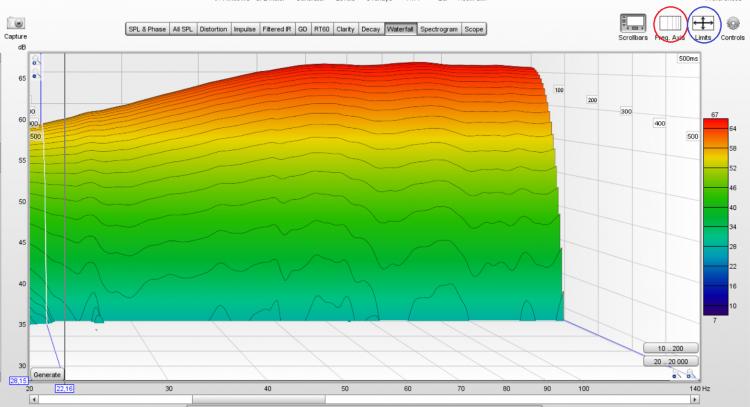Switch to the RT60 tab

(x=321, y=30)
